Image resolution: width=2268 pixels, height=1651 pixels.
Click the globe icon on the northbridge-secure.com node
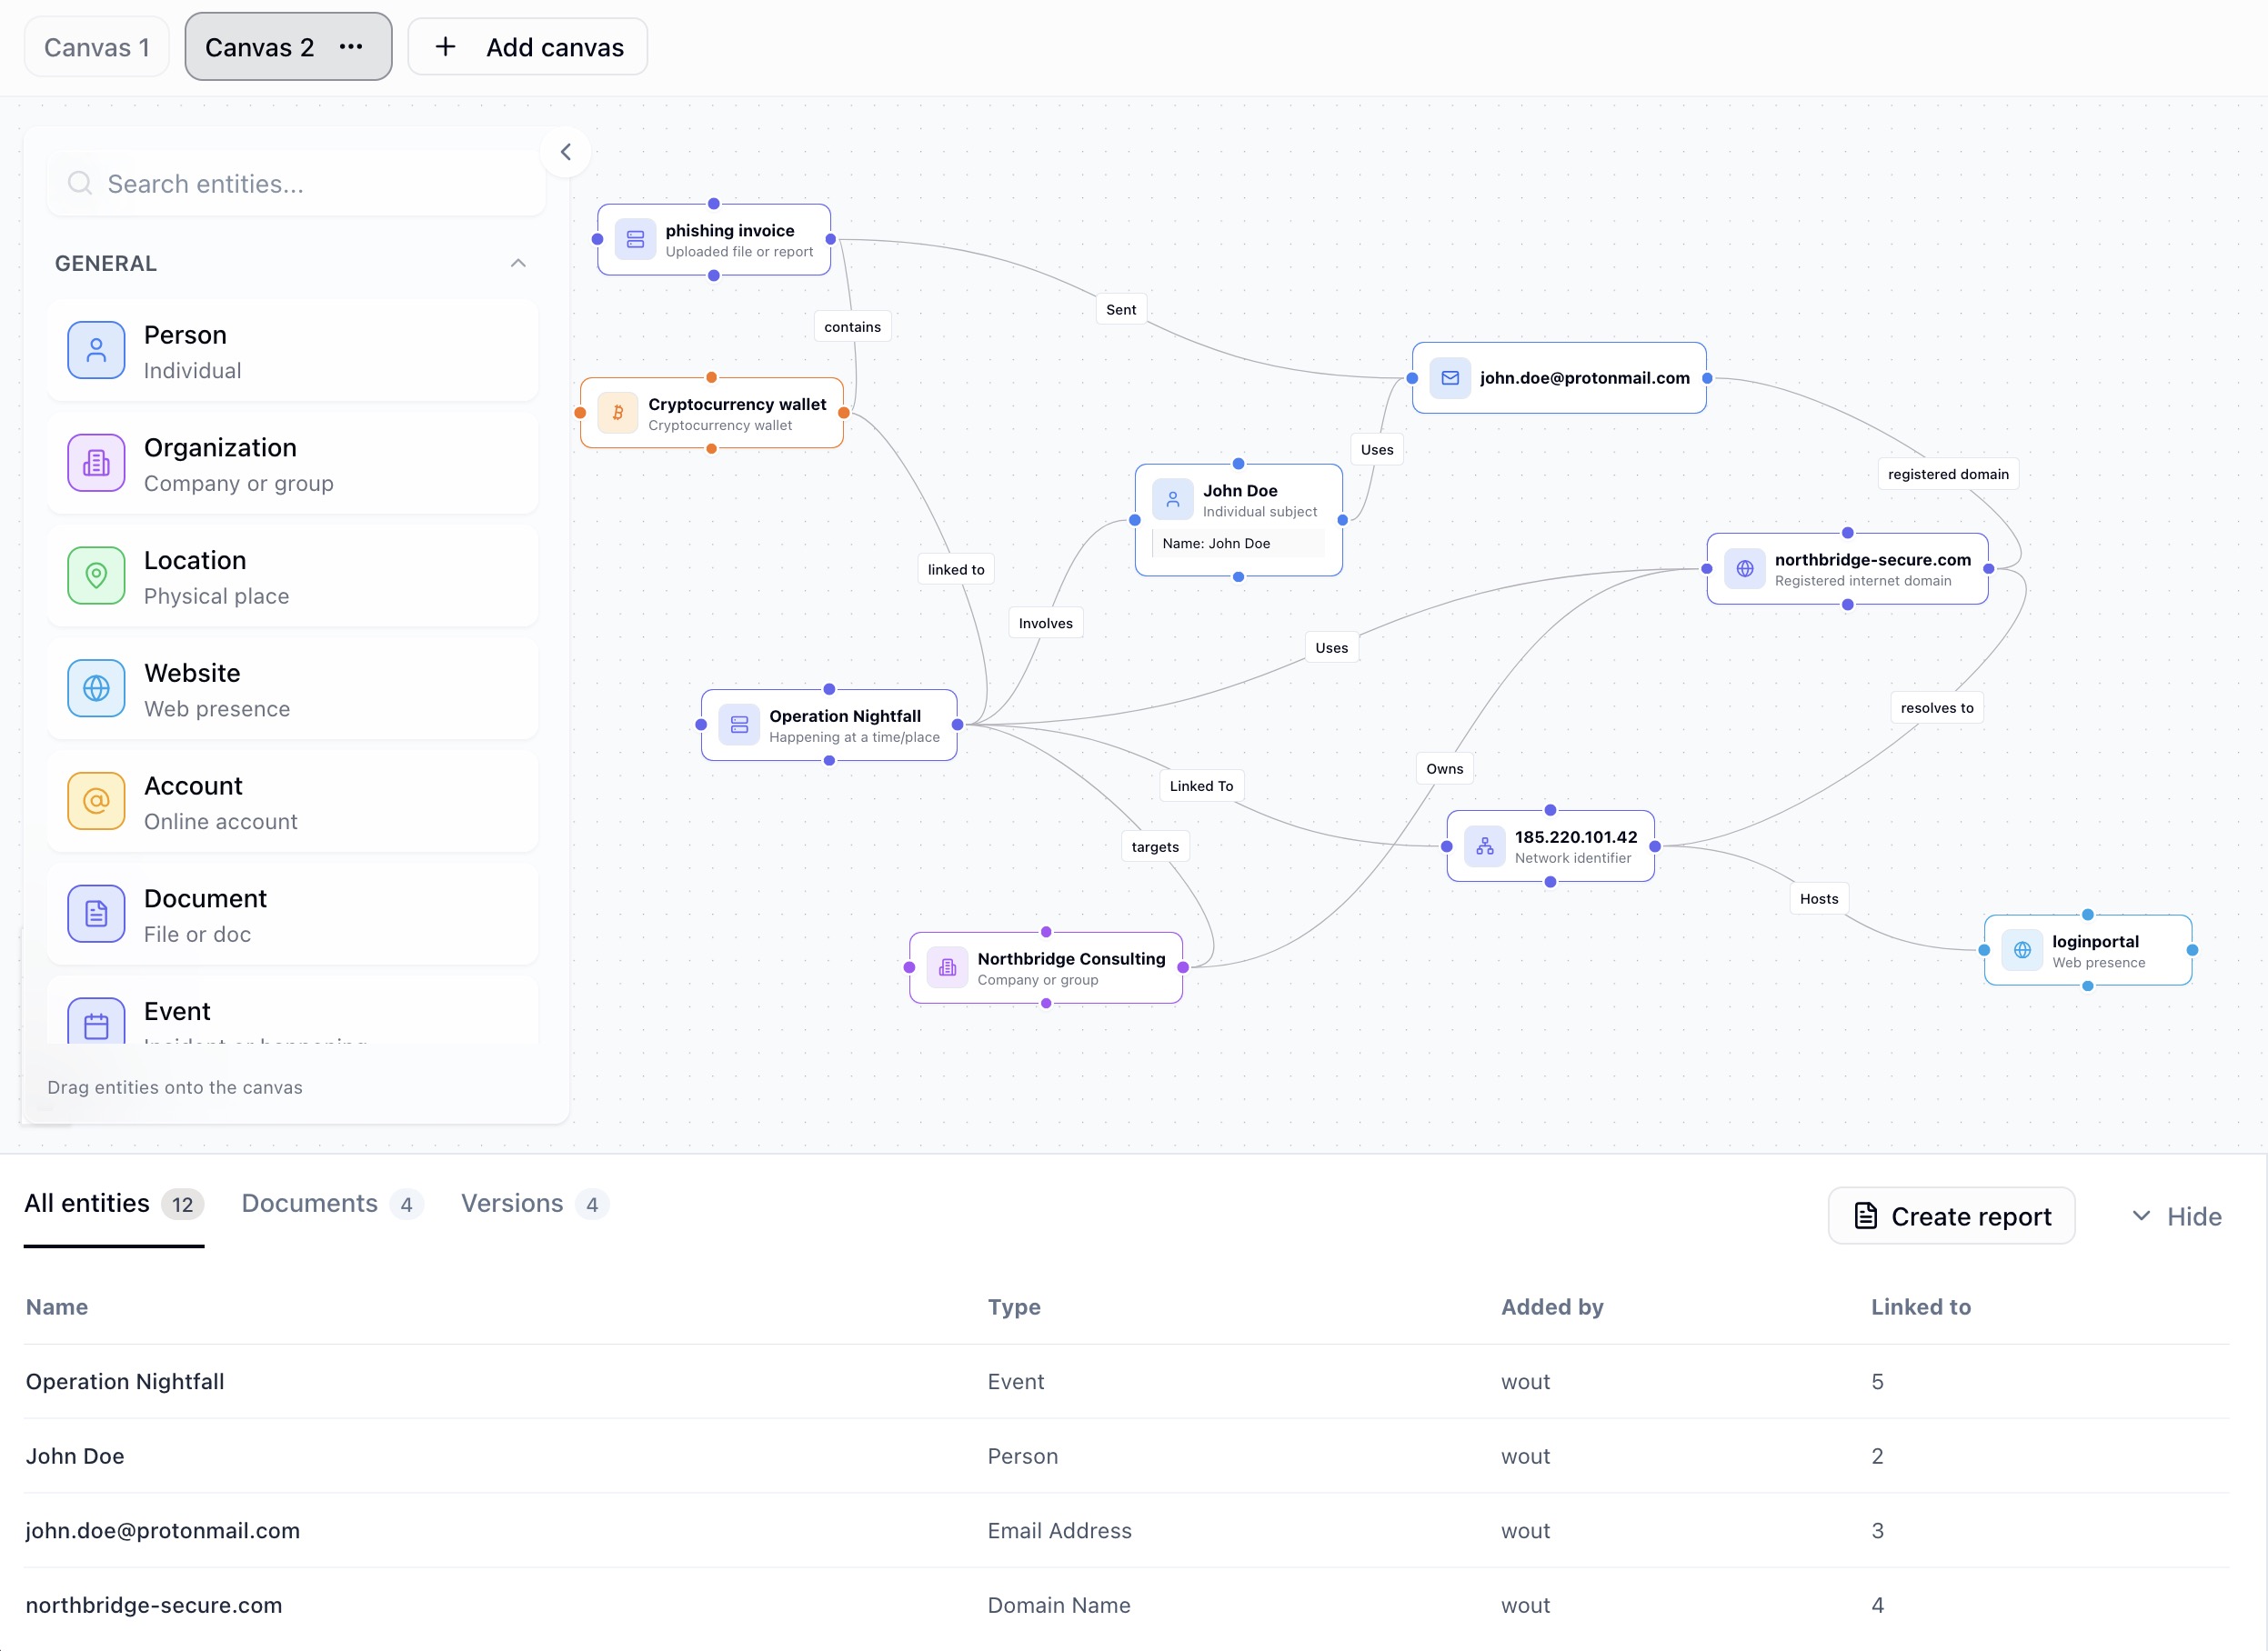(1745, 568)
